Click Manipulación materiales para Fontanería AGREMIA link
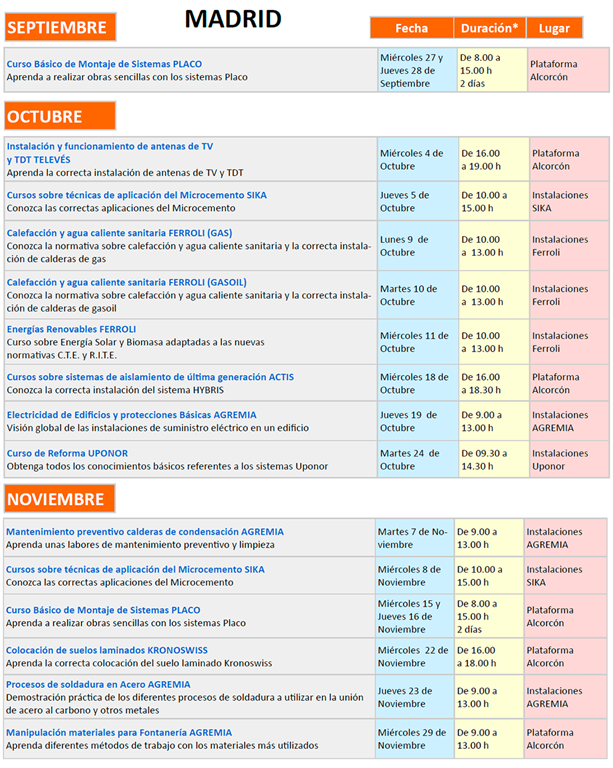 [119, 732]
